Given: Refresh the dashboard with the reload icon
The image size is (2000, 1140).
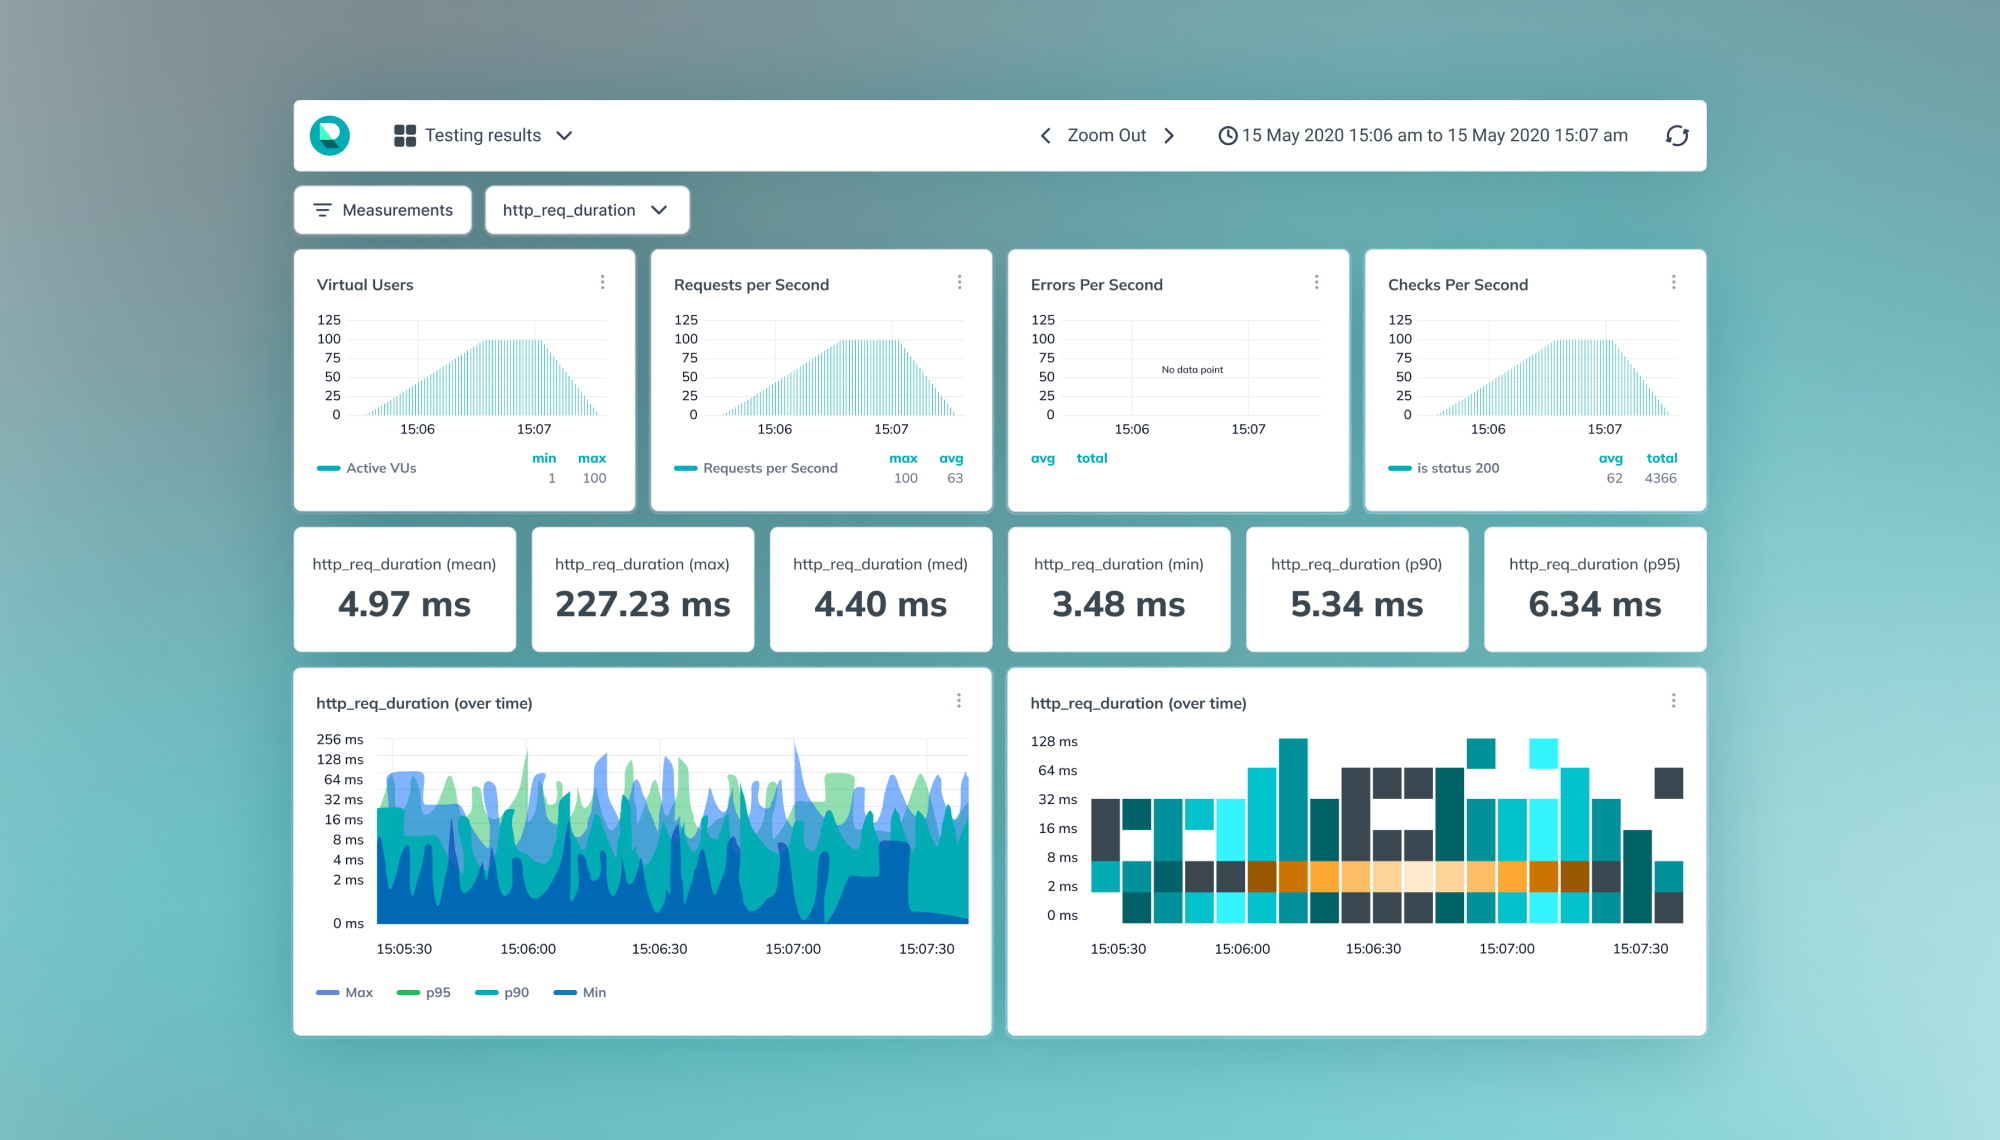Looking at the screenshot, I should point(1677,136).
